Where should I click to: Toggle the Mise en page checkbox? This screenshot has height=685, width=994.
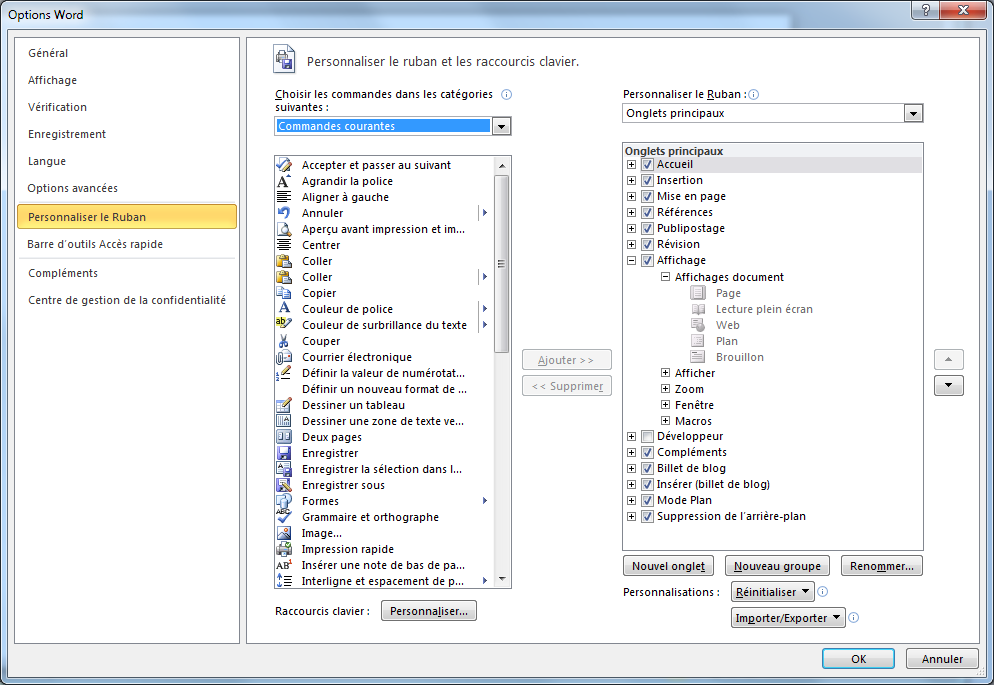pos(647,196)
